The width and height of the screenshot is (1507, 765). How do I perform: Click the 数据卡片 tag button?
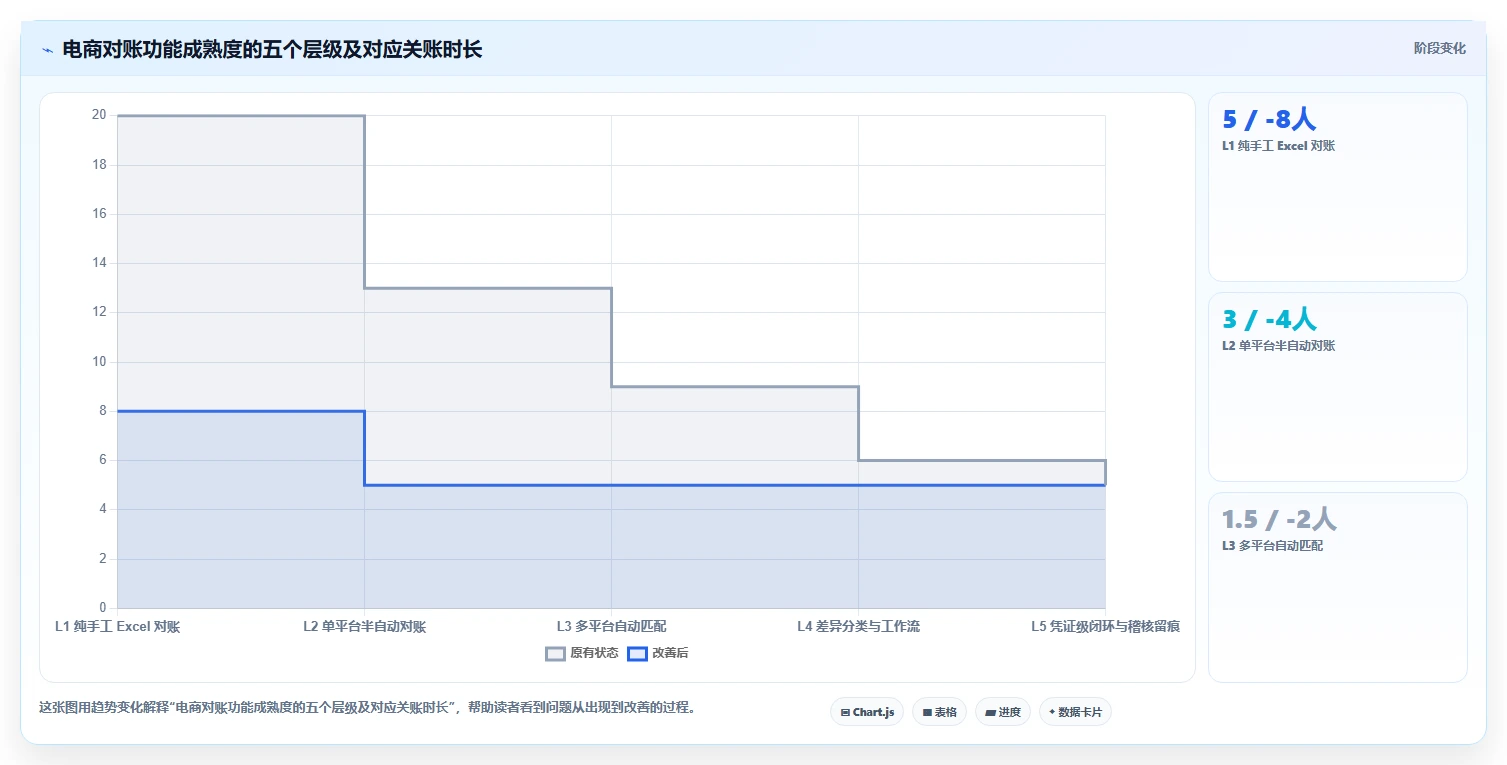click(1075, 712)
